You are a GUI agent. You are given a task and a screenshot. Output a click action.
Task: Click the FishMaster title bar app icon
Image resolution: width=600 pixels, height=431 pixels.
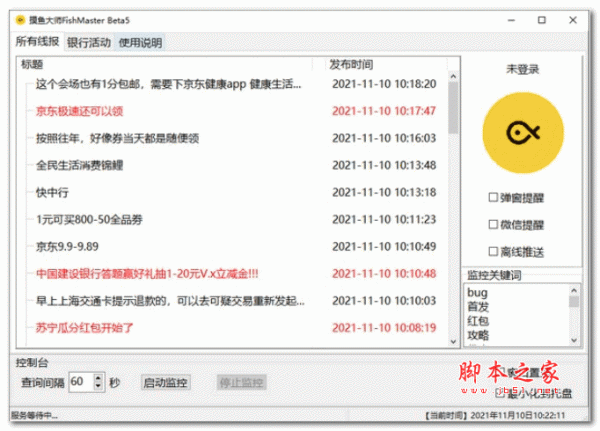point(20,20)
